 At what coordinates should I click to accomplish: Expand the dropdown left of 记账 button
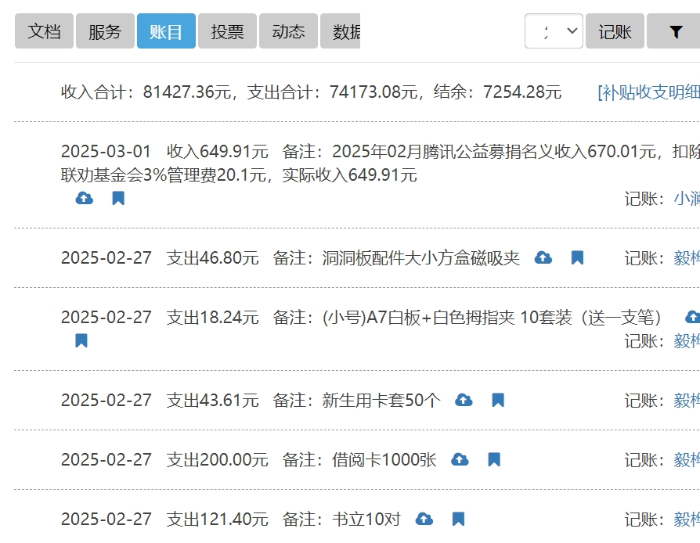click(x=554, y=31)
